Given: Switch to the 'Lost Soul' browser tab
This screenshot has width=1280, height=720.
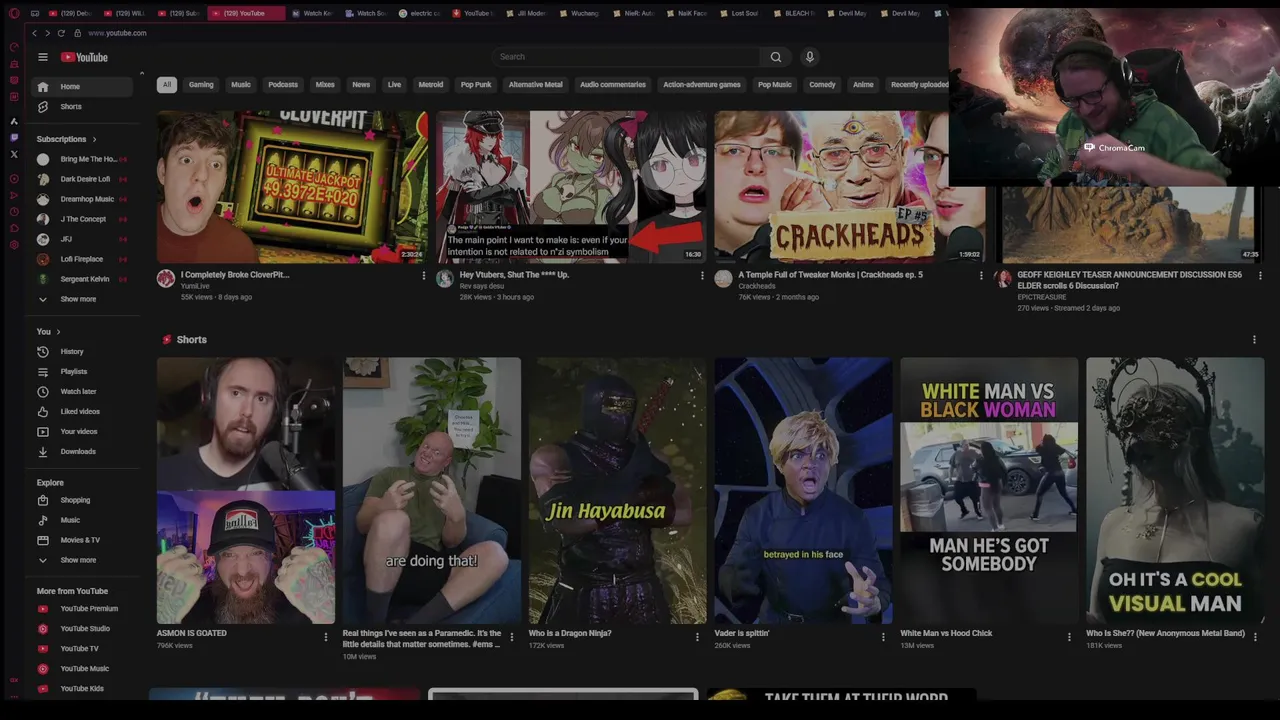Looking at the screenshot, I should tap(740, 13).
